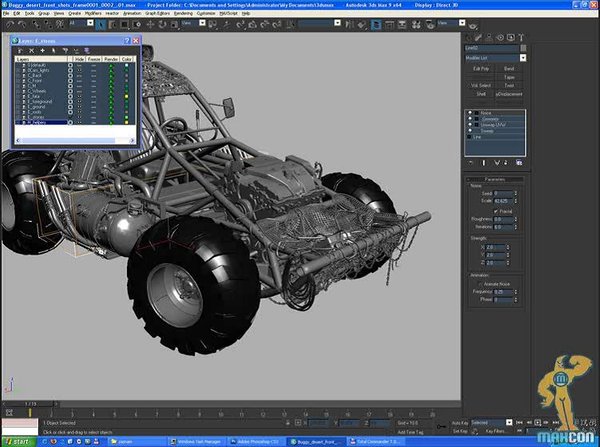The image size is (600, 447).
Task: Open the Display command panel tab
Action: click(x=510, y=38)
